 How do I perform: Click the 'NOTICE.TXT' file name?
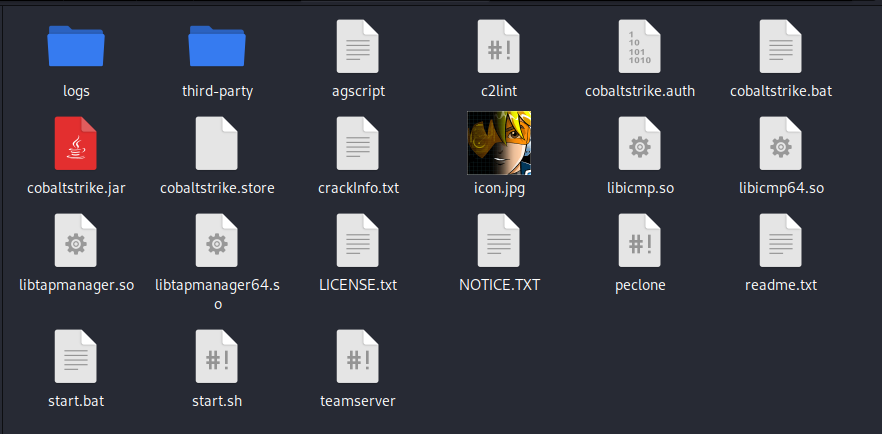[x=500, y=285]
